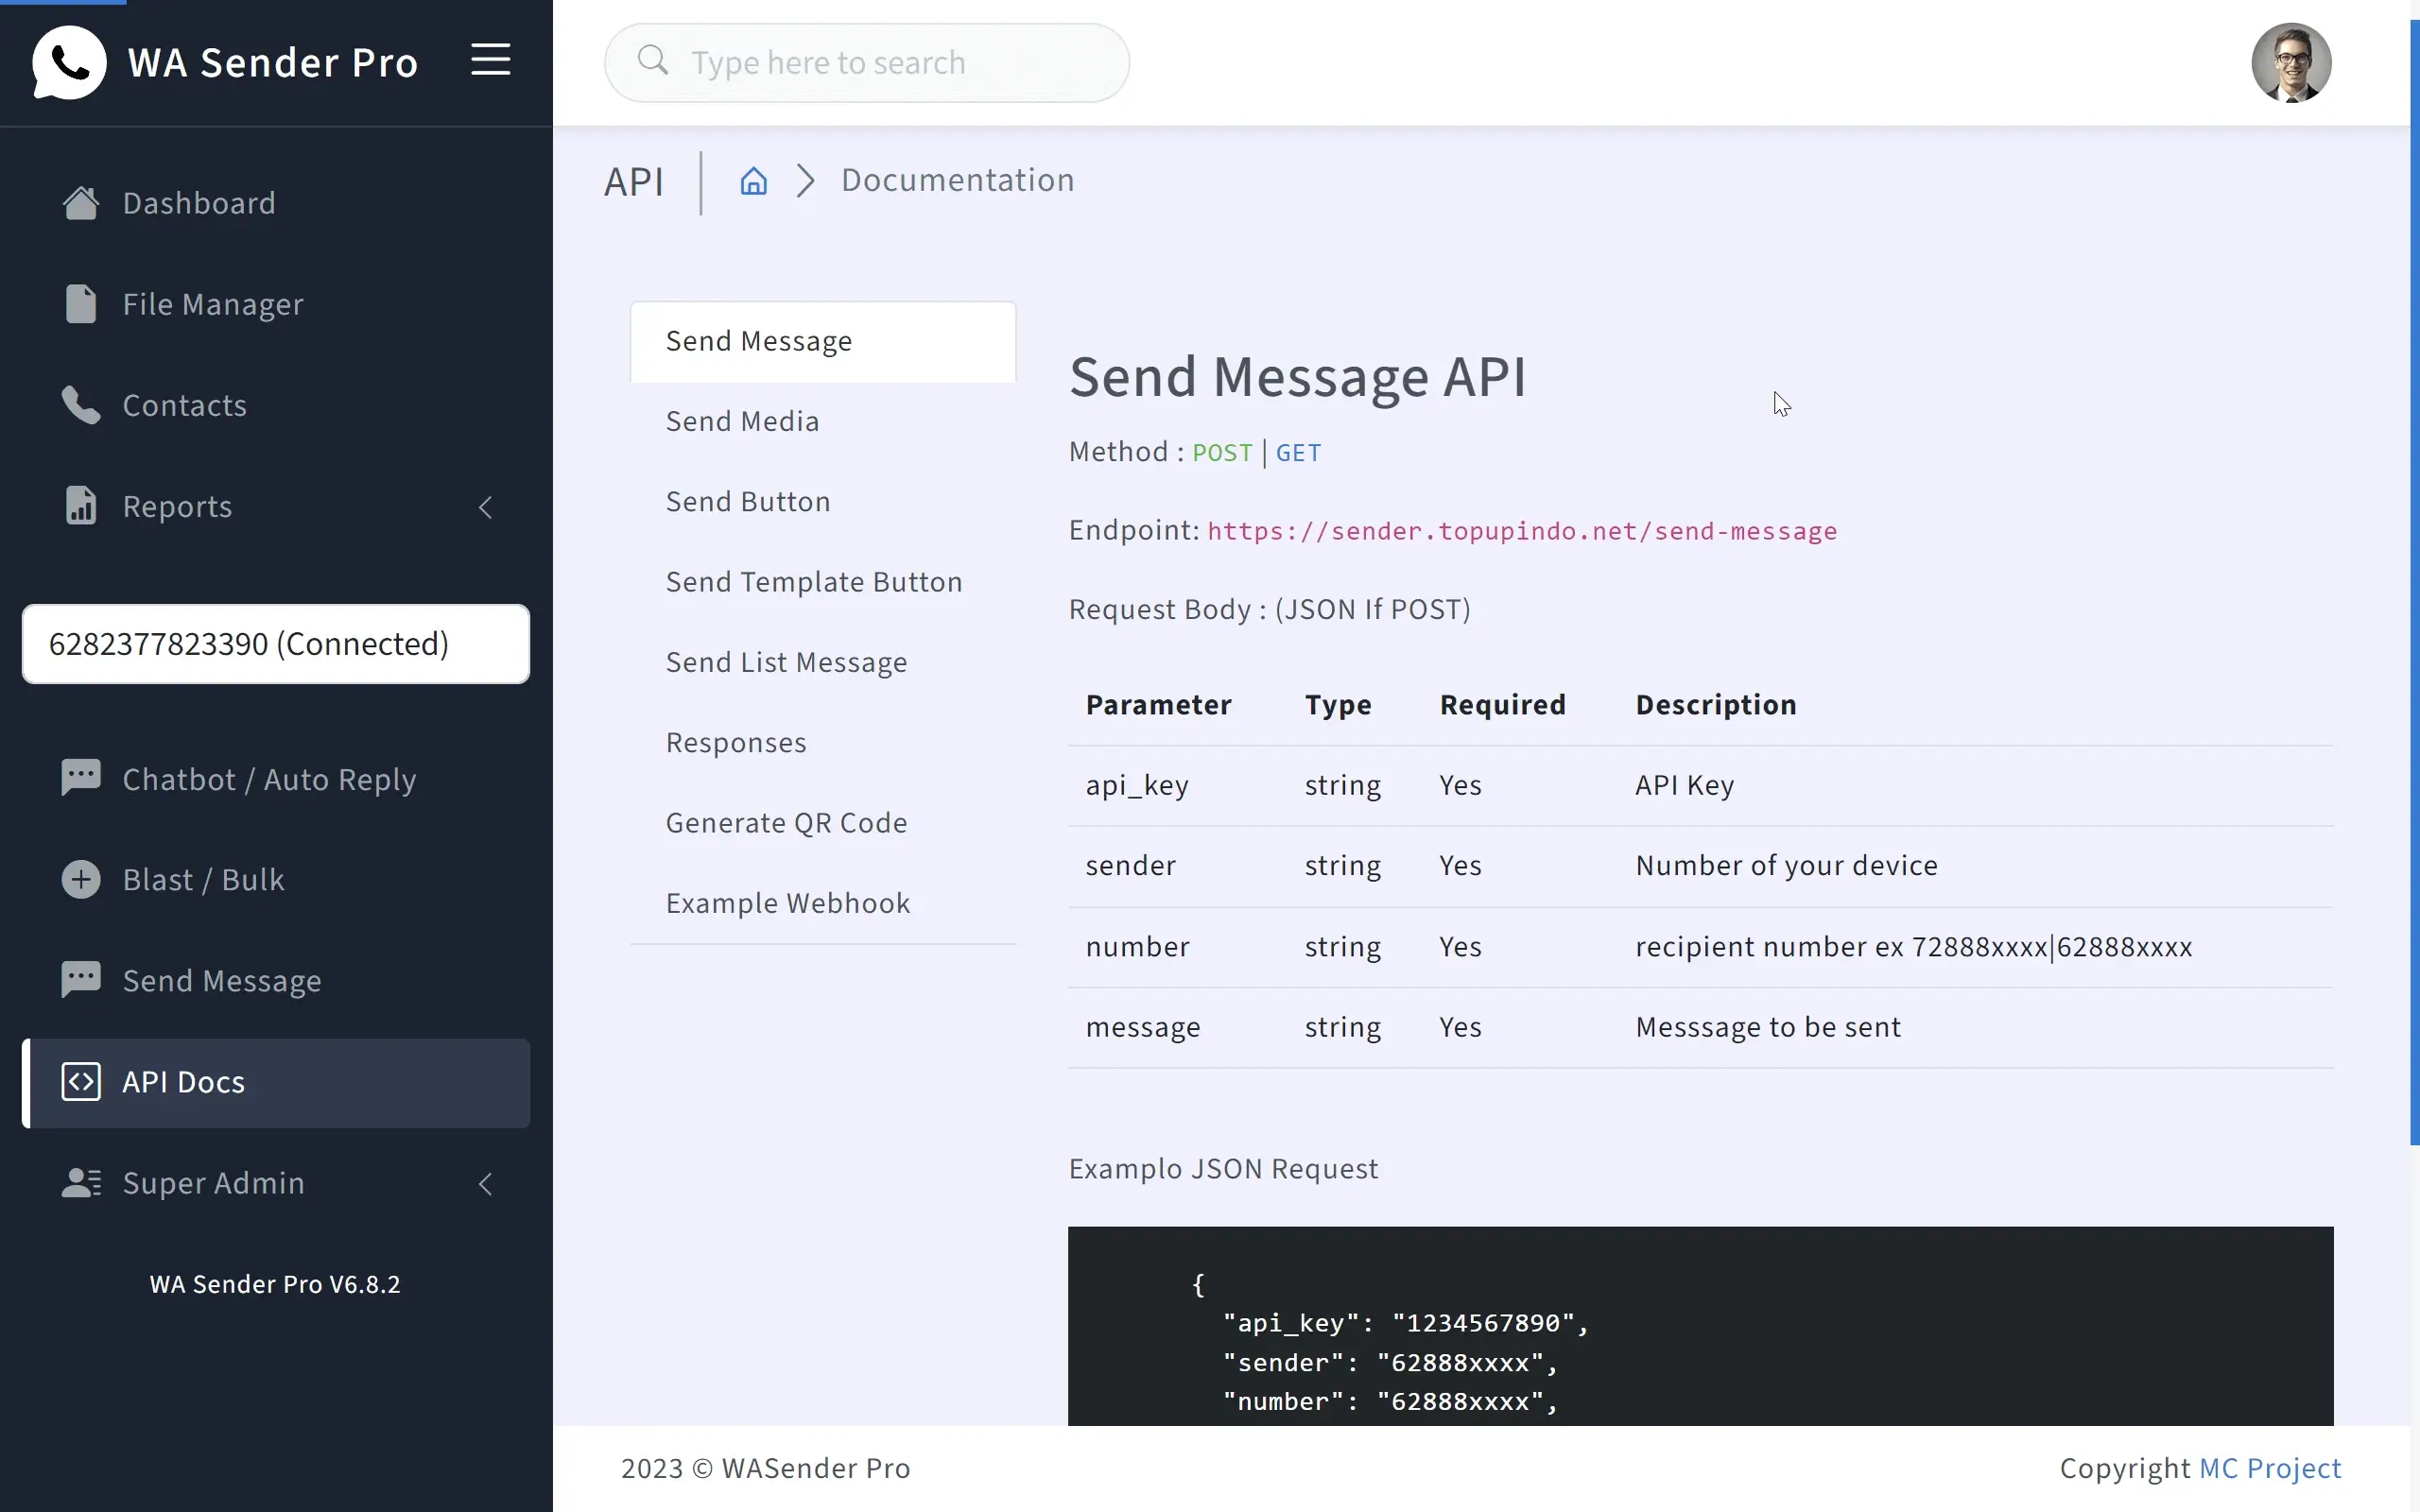Click the home breadcrumb icon
The height and width of the screenshot is (1512, 2420).
(753, 181)
